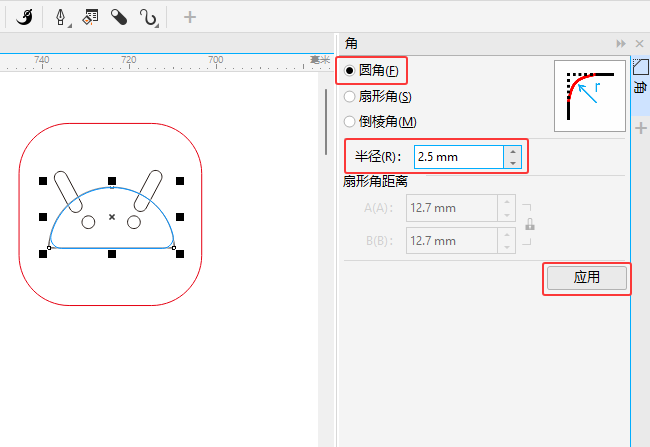Viewport: 650px width, 447px height.
Task: Decrease radius with the down spinner arrow
Action: [513, 163]
